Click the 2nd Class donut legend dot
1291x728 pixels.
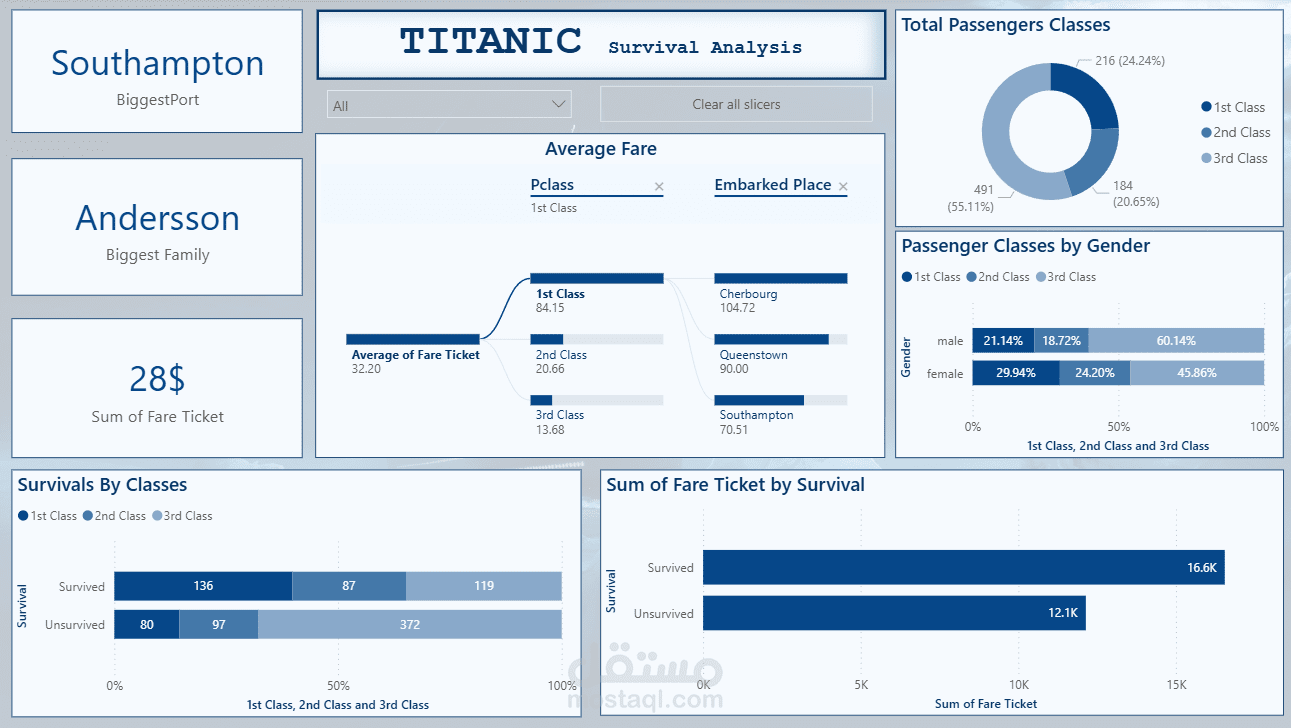click(x=1206, y=132)
